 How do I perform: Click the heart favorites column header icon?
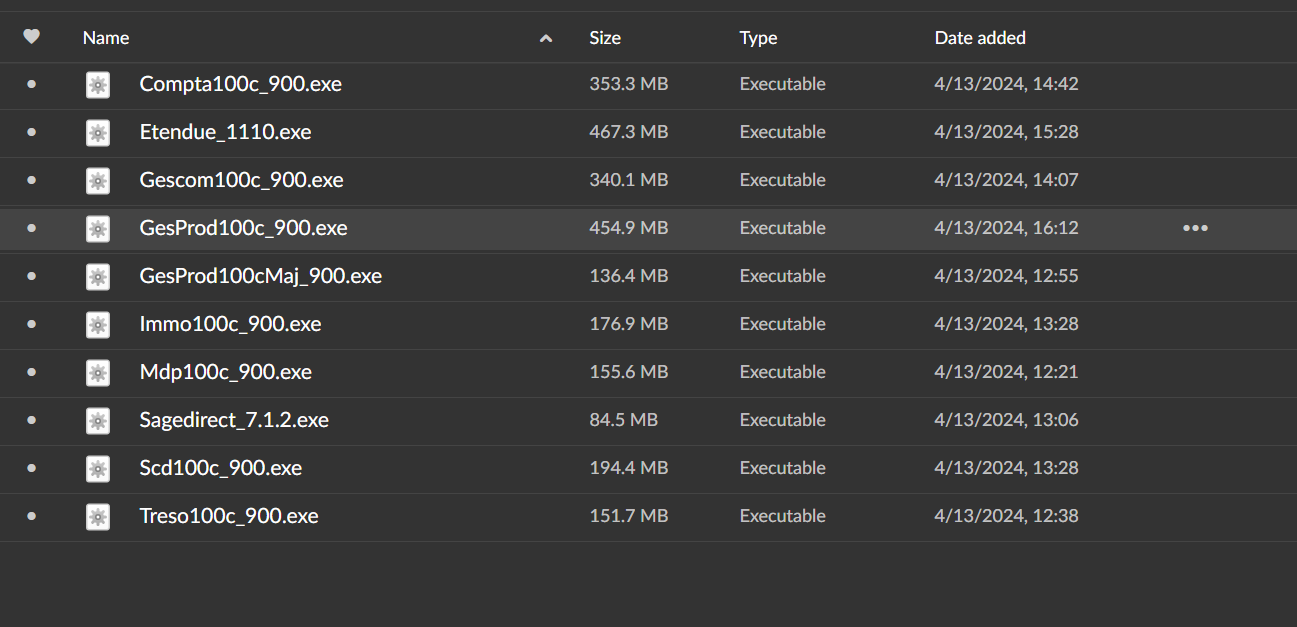[31, 37]
